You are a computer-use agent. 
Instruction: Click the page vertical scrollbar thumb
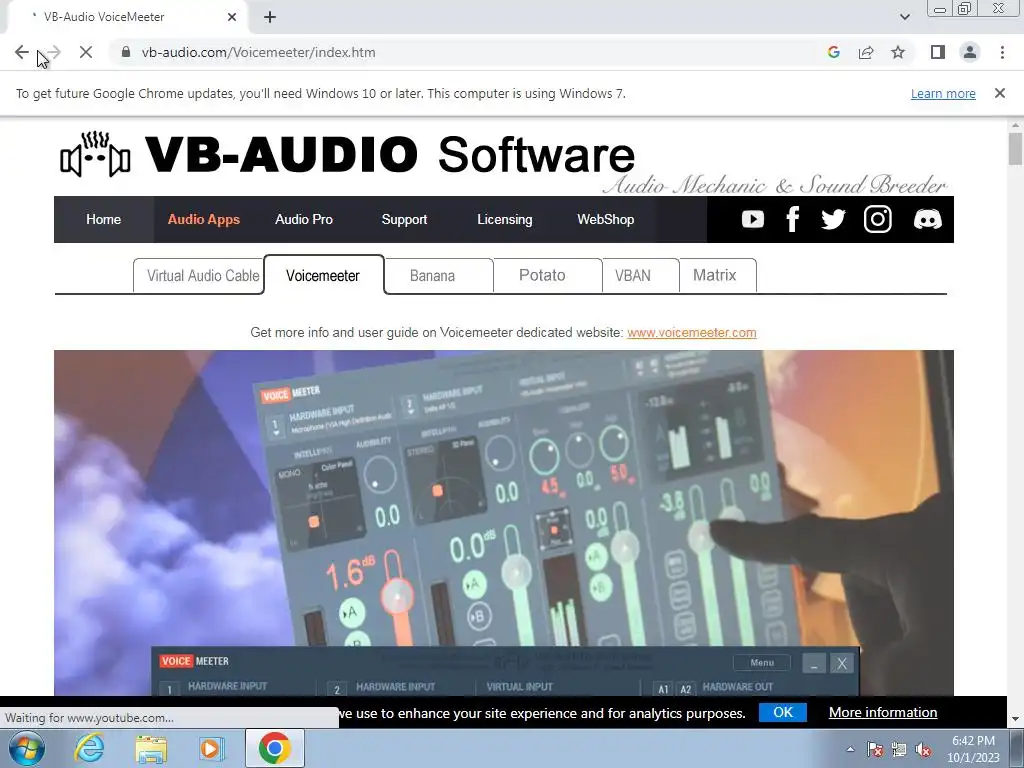pos(1015,149)
